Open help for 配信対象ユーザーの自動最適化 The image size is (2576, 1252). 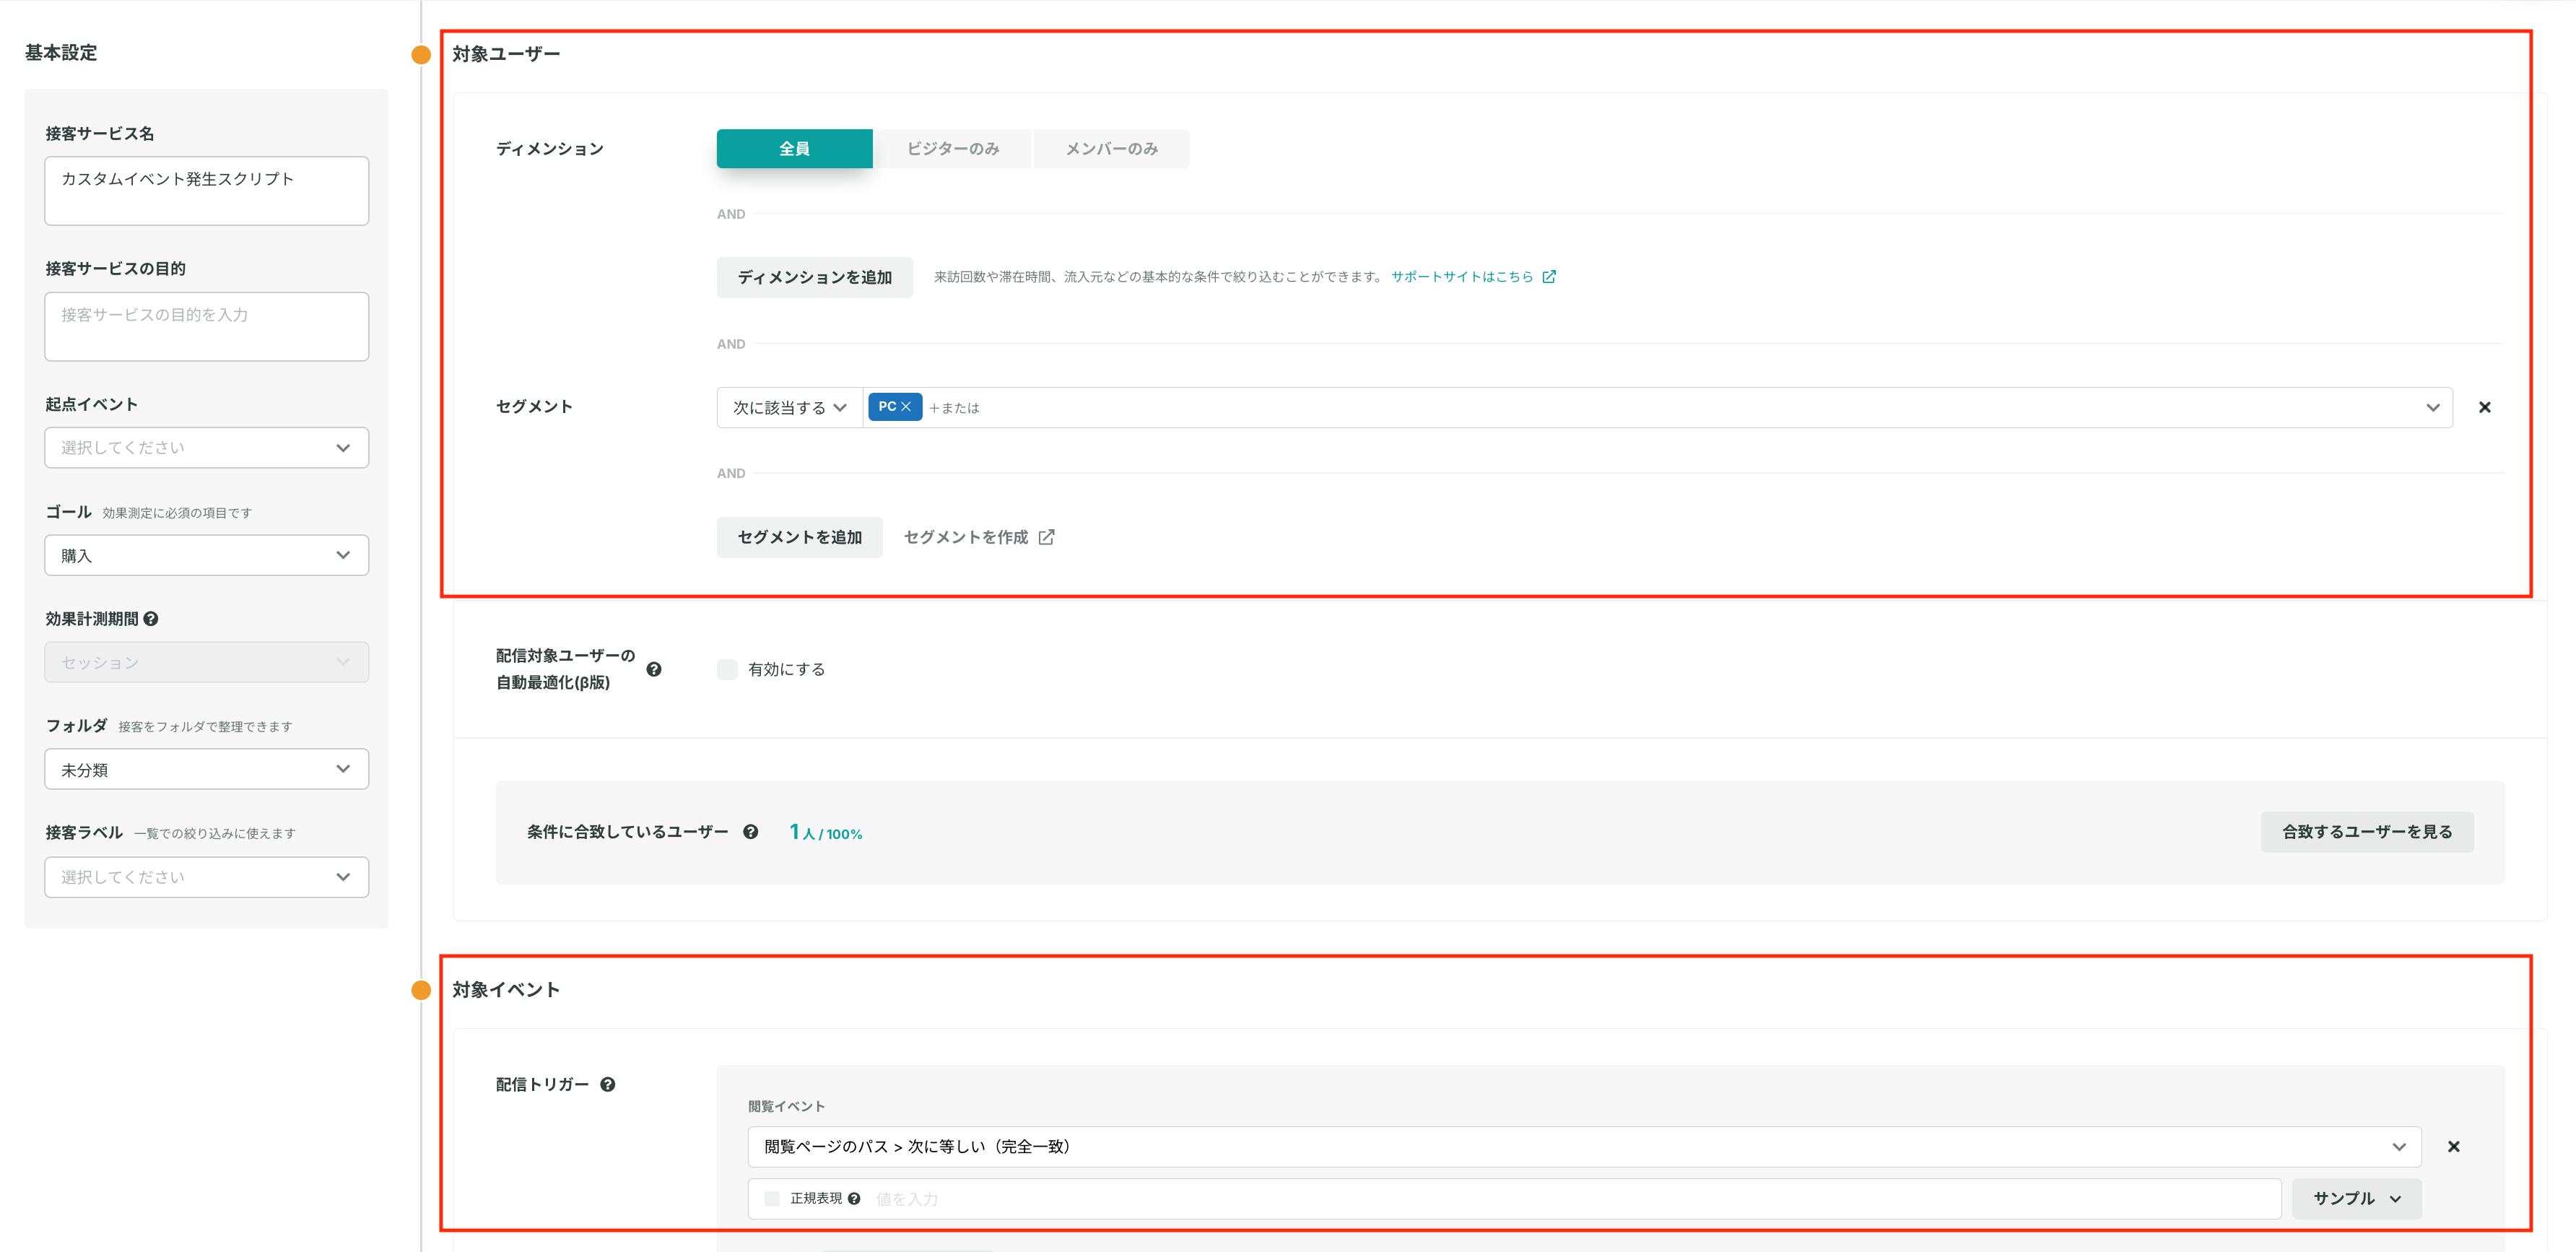pos(654,669)
